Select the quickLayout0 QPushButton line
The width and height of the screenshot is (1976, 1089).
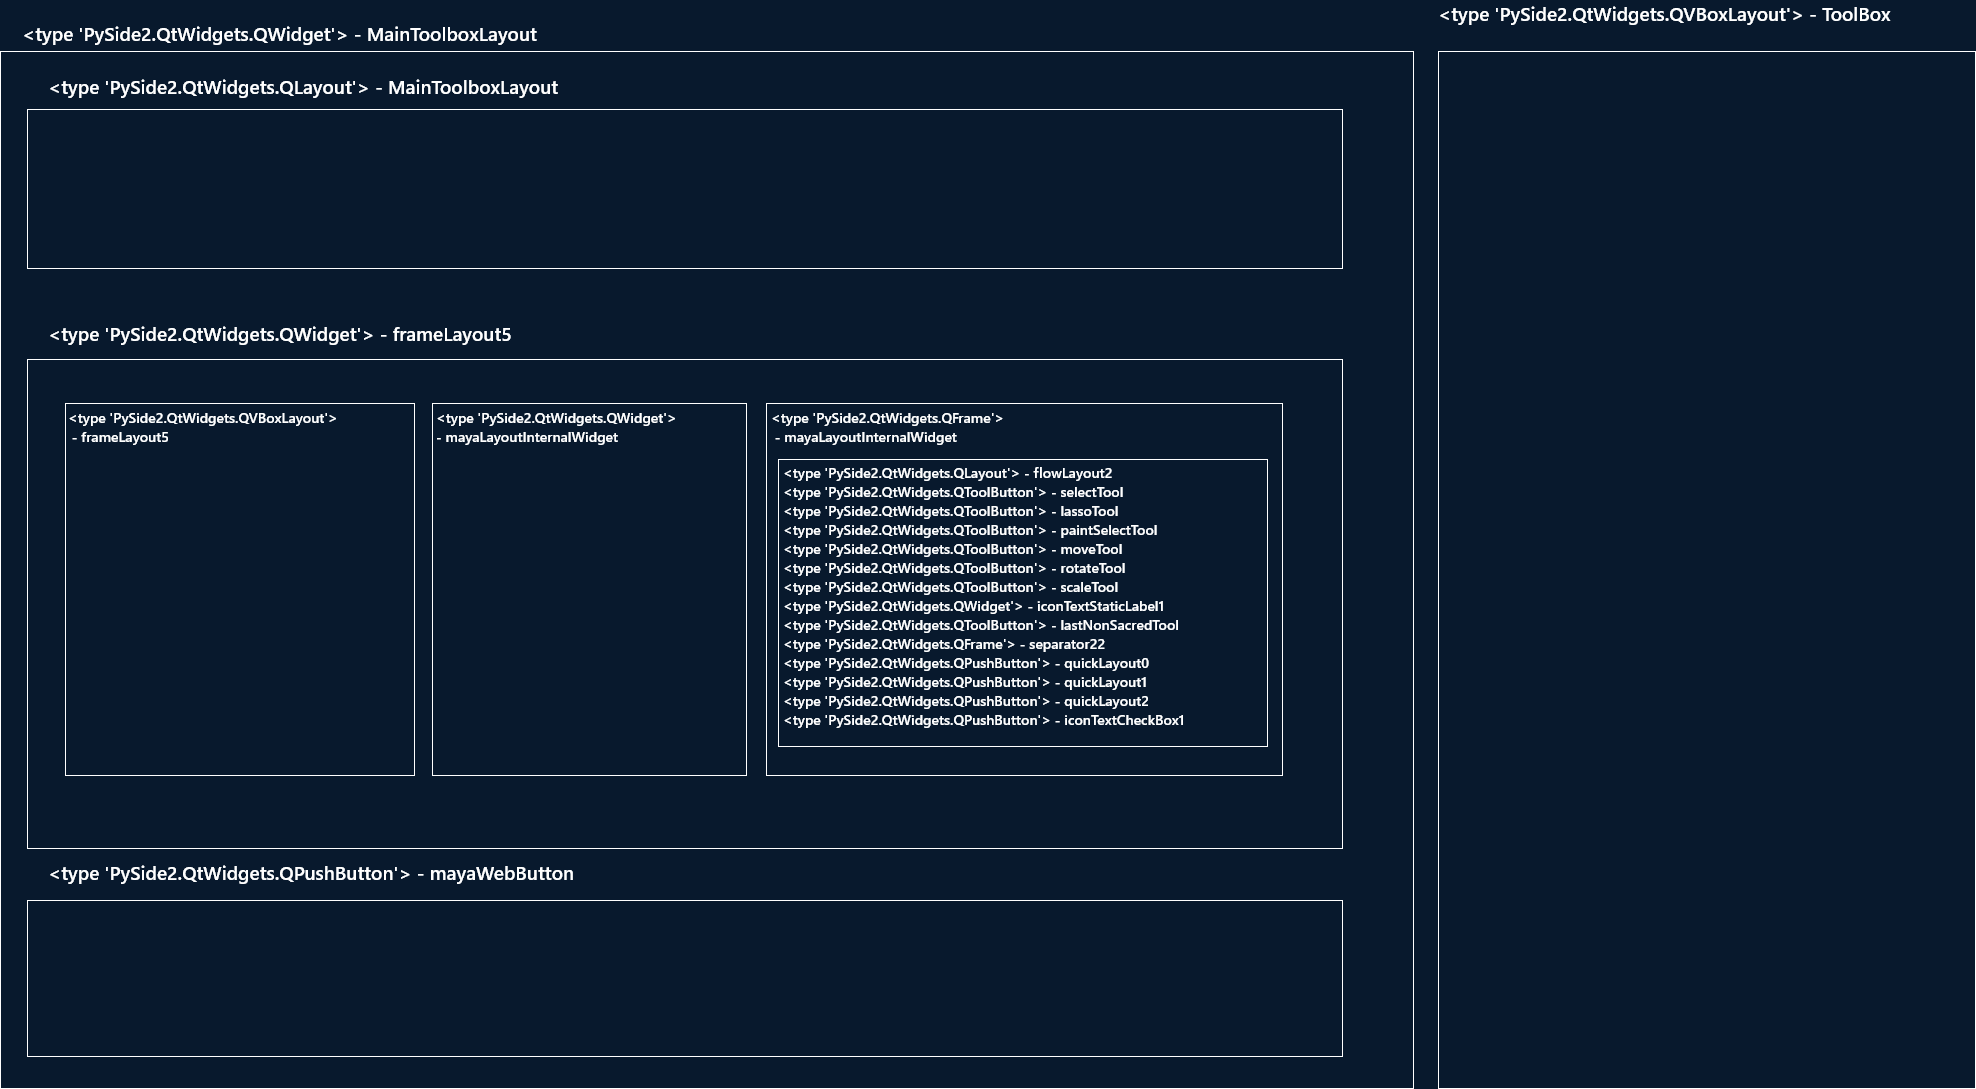966,664
